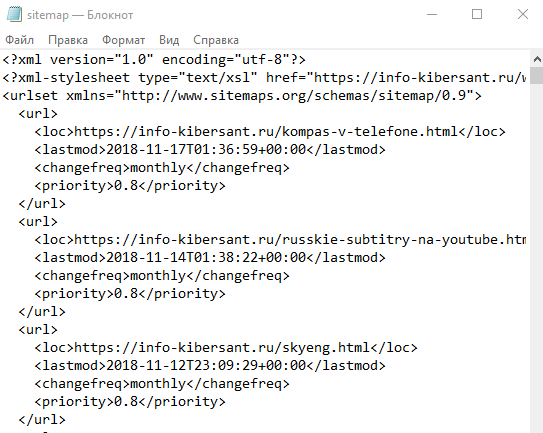Open the Формат menu
The height and width of the screenshot is (433, 543).
[x=124, y=40]
